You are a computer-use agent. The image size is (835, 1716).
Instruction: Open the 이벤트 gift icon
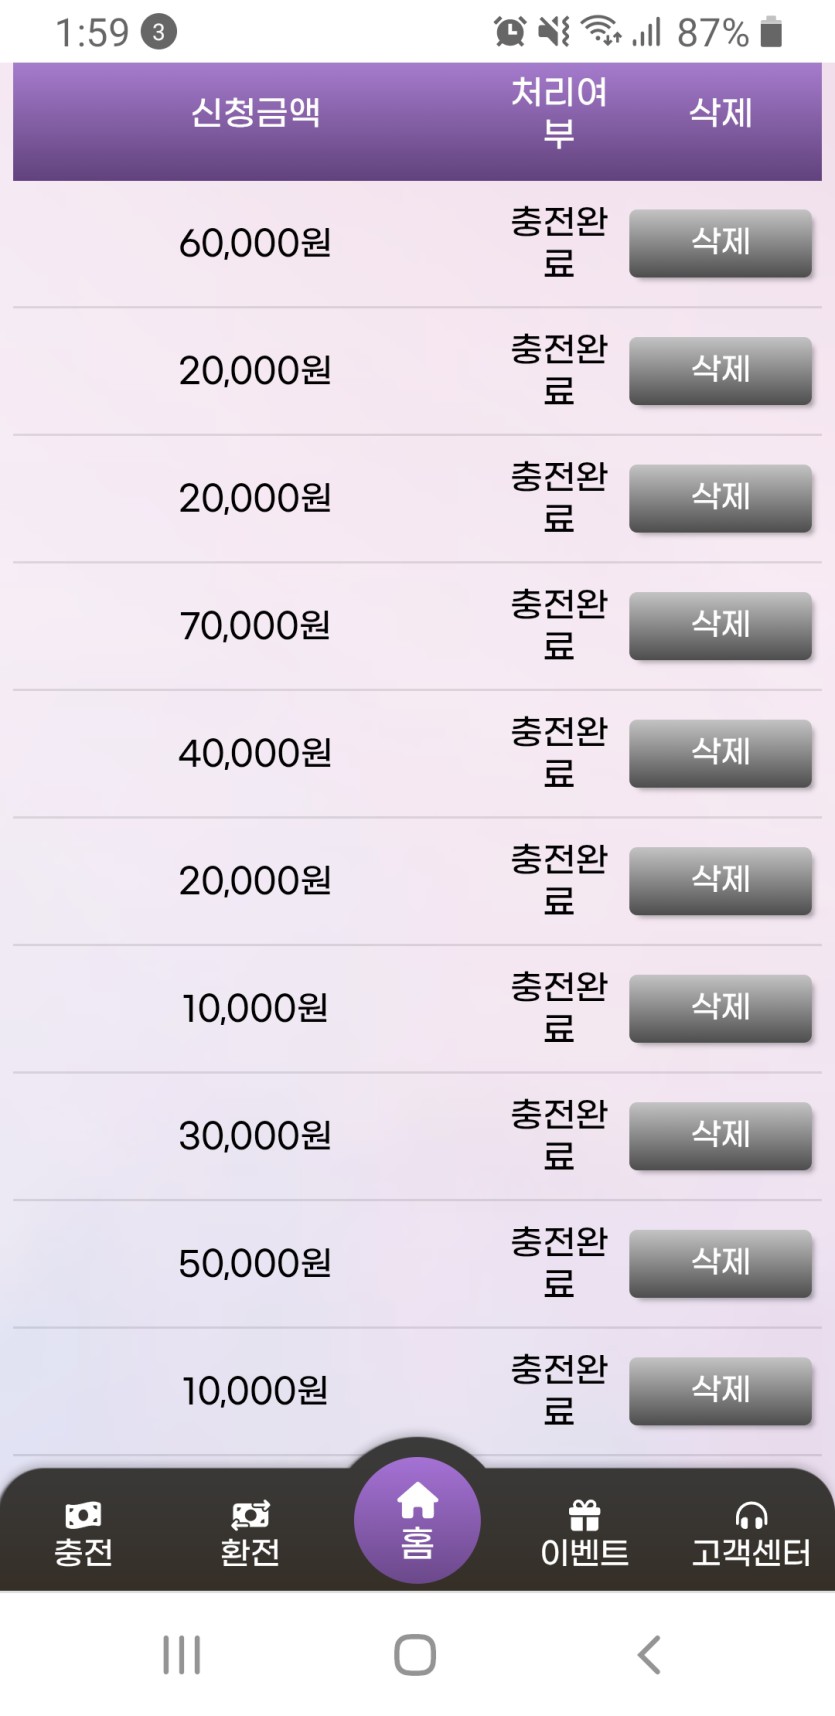pyautogui.click(x=584, y=1516)
